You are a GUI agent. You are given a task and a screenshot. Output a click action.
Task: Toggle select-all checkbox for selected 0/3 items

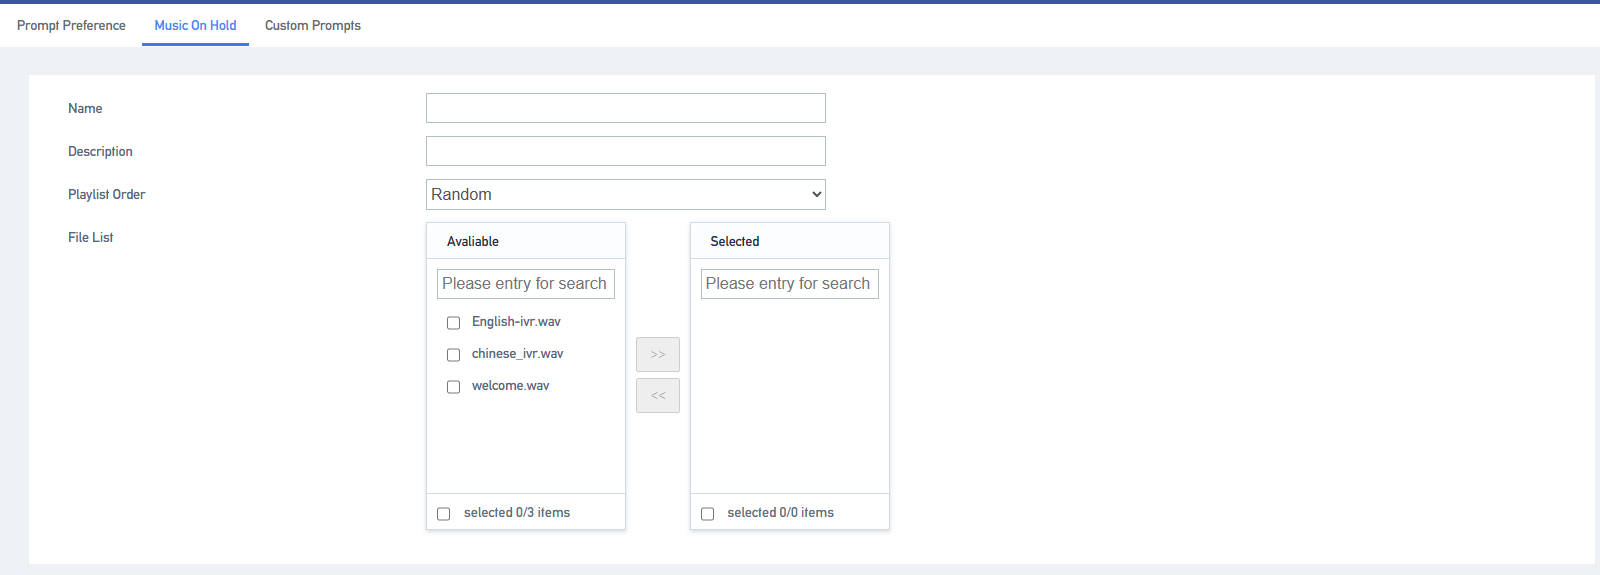(443, 514)
